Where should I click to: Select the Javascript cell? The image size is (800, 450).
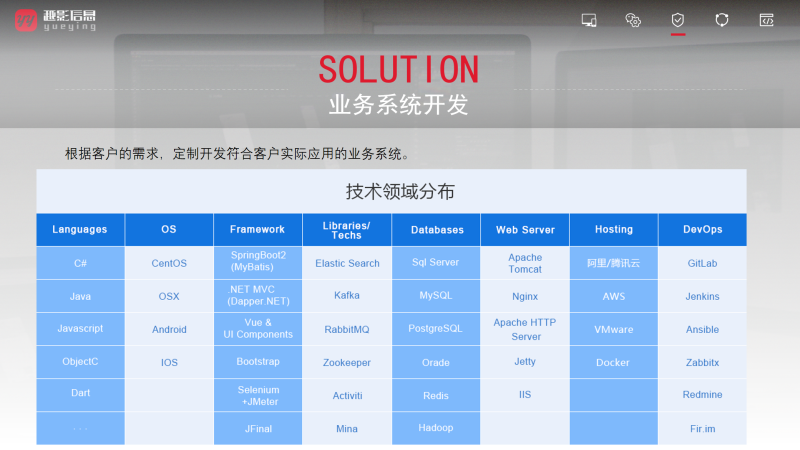pyautogui.click(x=80, y=329)
